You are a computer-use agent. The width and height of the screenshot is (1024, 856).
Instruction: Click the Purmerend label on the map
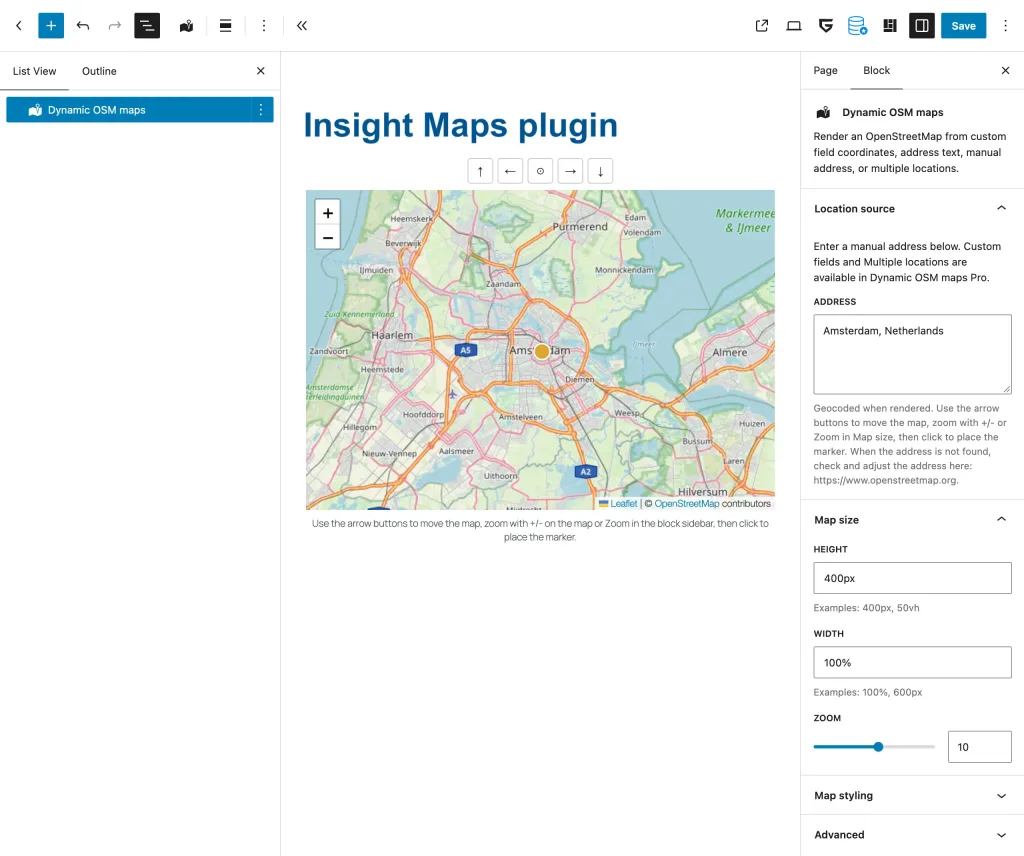580,227
